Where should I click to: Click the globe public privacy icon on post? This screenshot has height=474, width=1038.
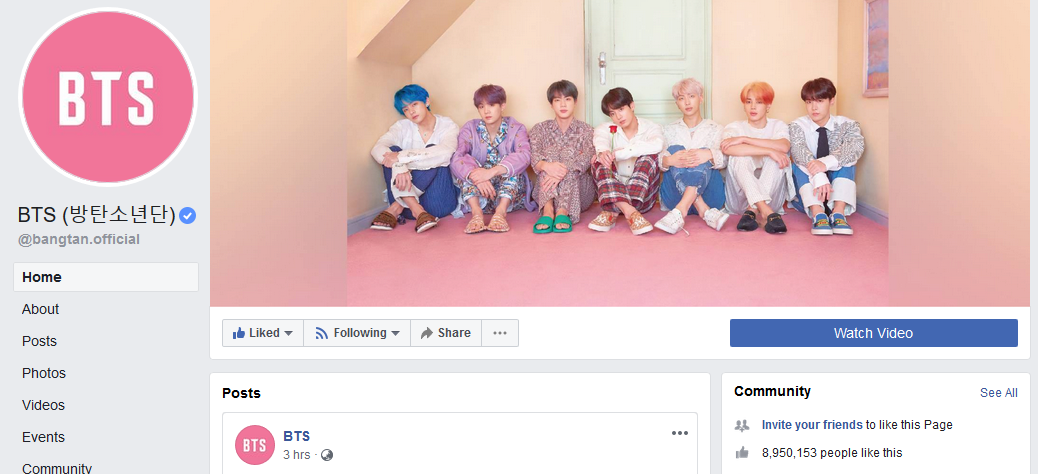pos(326,455)
